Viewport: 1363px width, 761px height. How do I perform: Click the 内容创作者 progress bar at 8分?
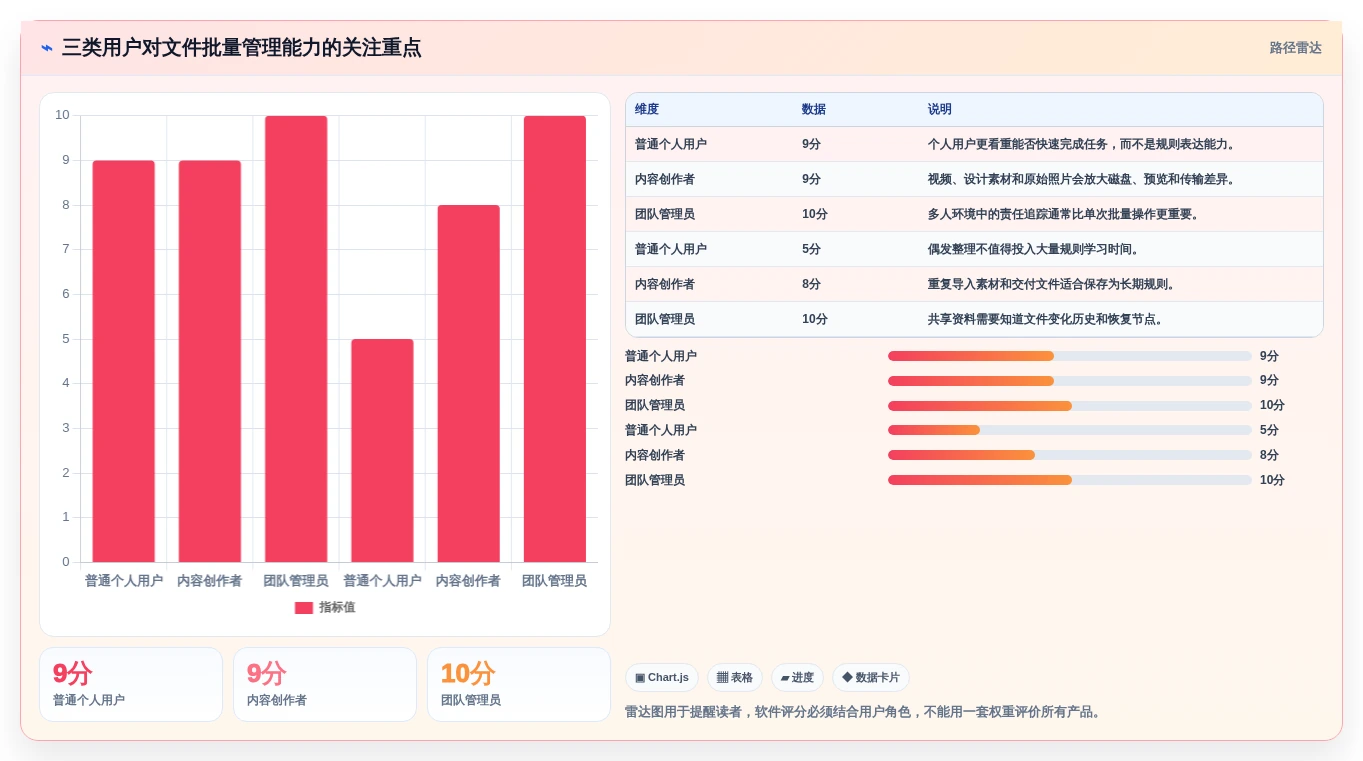[x=1070, y=455]
